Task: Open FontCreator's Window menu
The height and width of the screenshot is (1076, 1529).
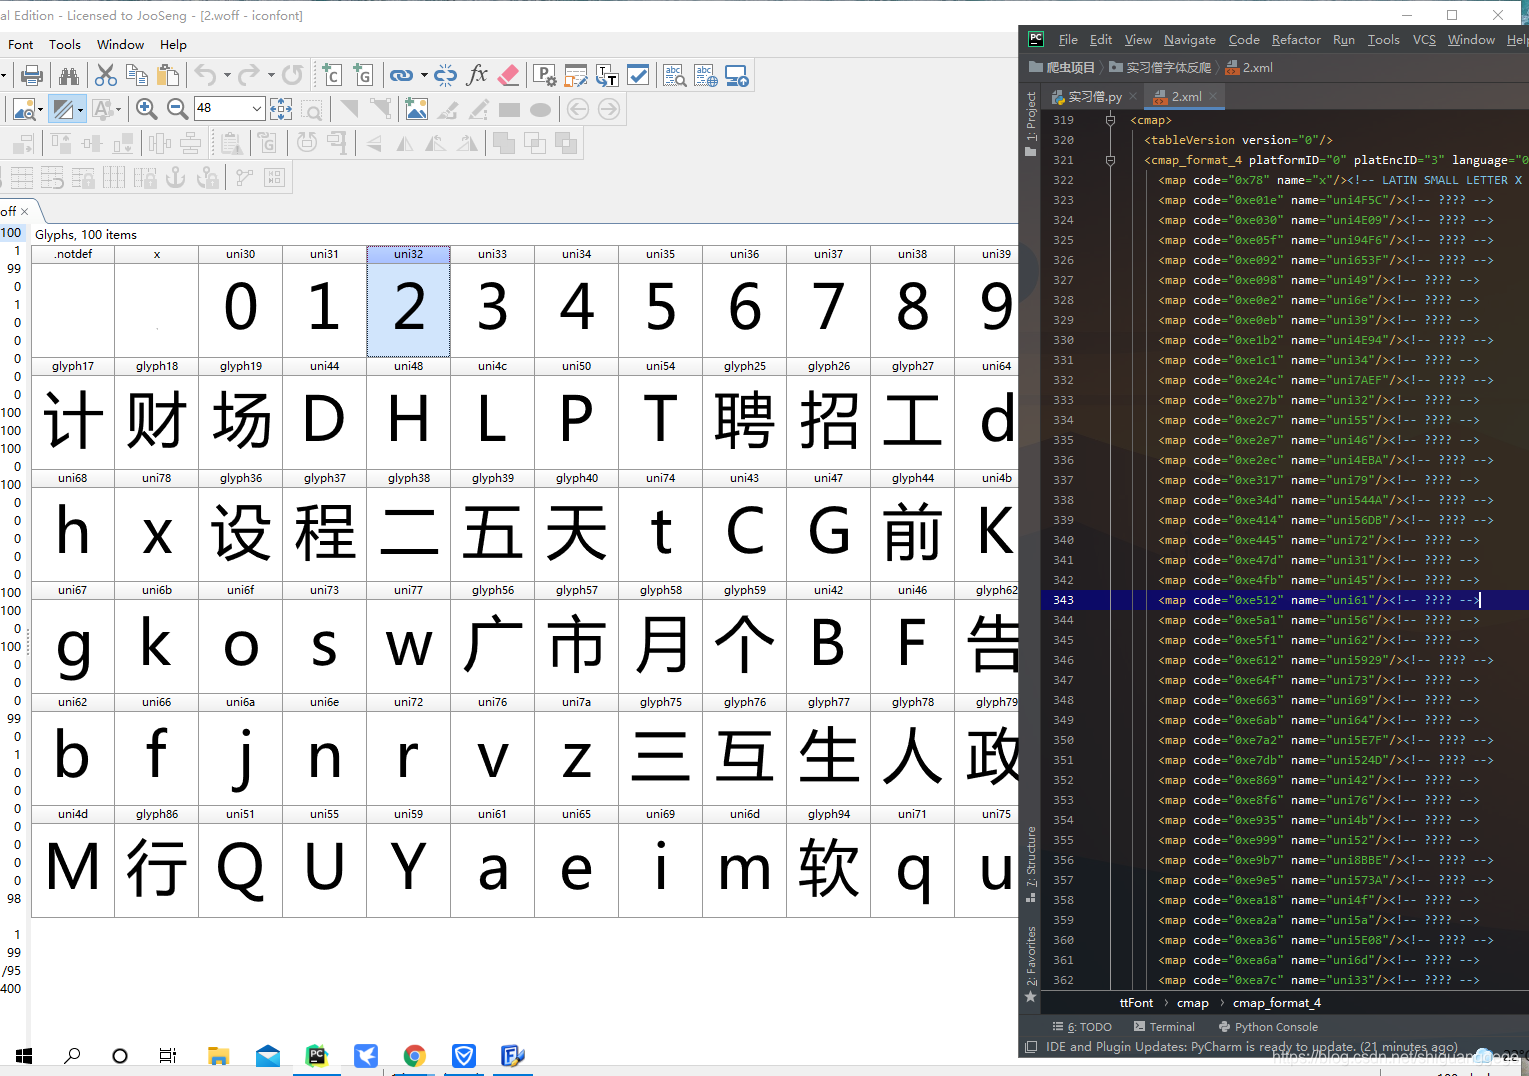Action: [120, 44]
